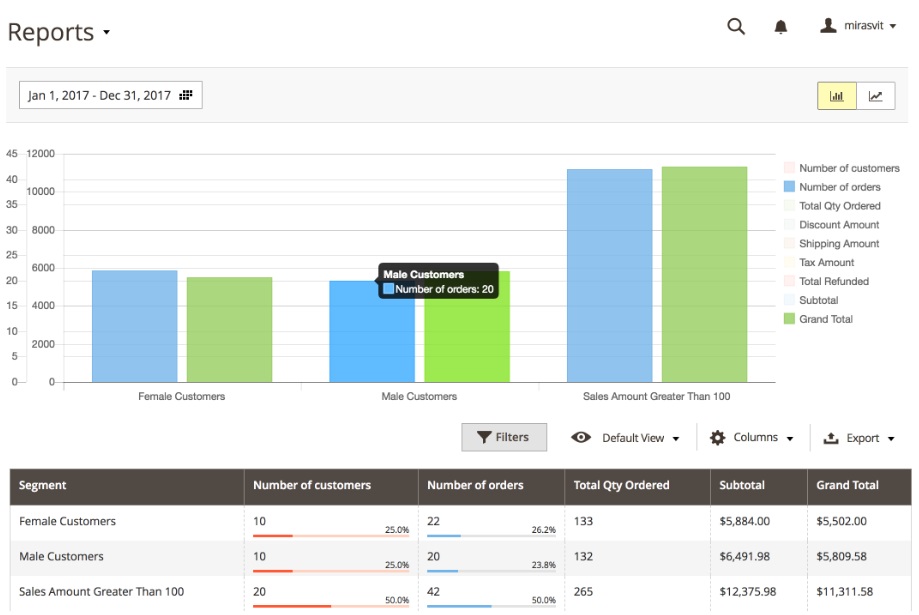The height and width of the screenshot is (615, 919).
Task: Switch to line chart view icon
Action: click(x=875, y=96)
